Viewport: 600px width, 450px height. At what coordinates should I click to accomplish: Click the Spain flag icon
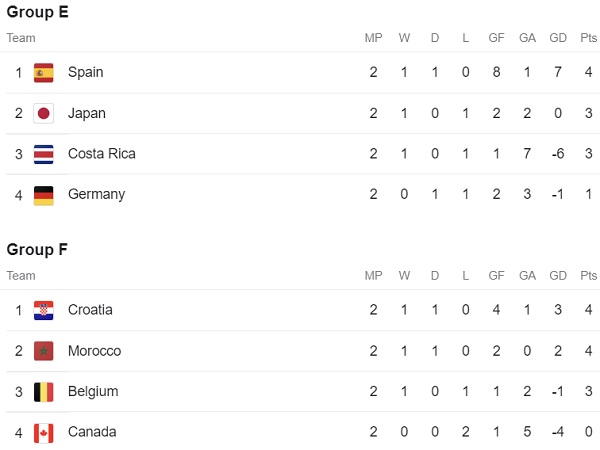point(44,73)
